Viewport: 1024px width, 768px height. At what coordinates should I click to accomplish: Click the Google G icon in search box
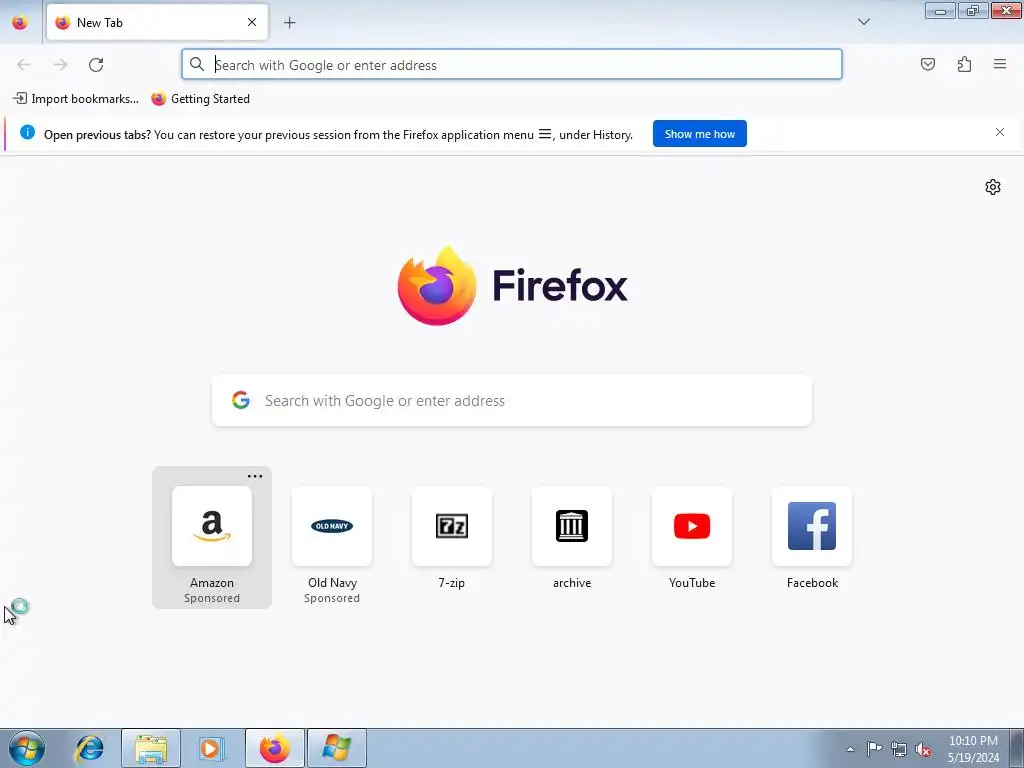(x=241, y=400)
